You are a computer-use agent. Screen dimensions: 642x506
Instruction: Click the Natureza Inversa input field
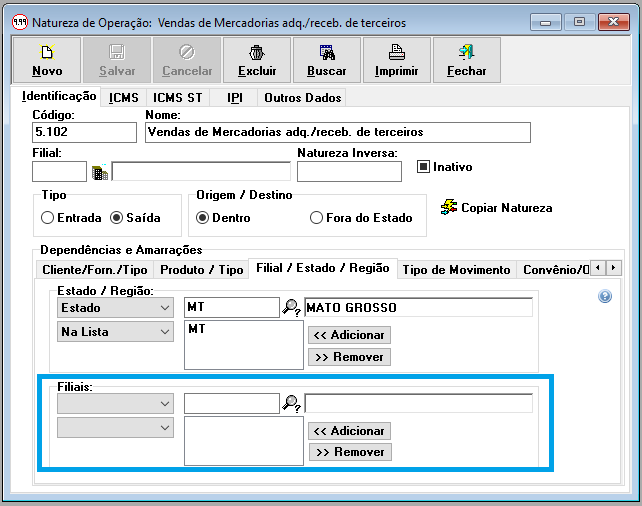[x=349, y=171]
